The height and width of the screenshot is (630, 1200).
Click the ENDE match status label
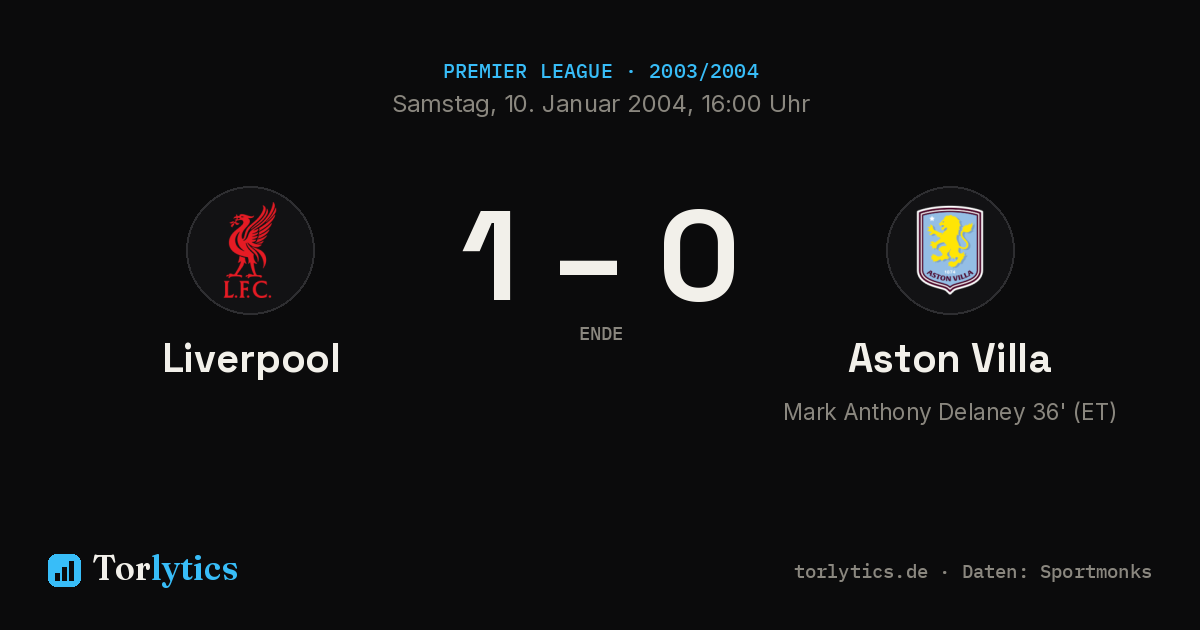pyautogui.click(x=601, y=334)
